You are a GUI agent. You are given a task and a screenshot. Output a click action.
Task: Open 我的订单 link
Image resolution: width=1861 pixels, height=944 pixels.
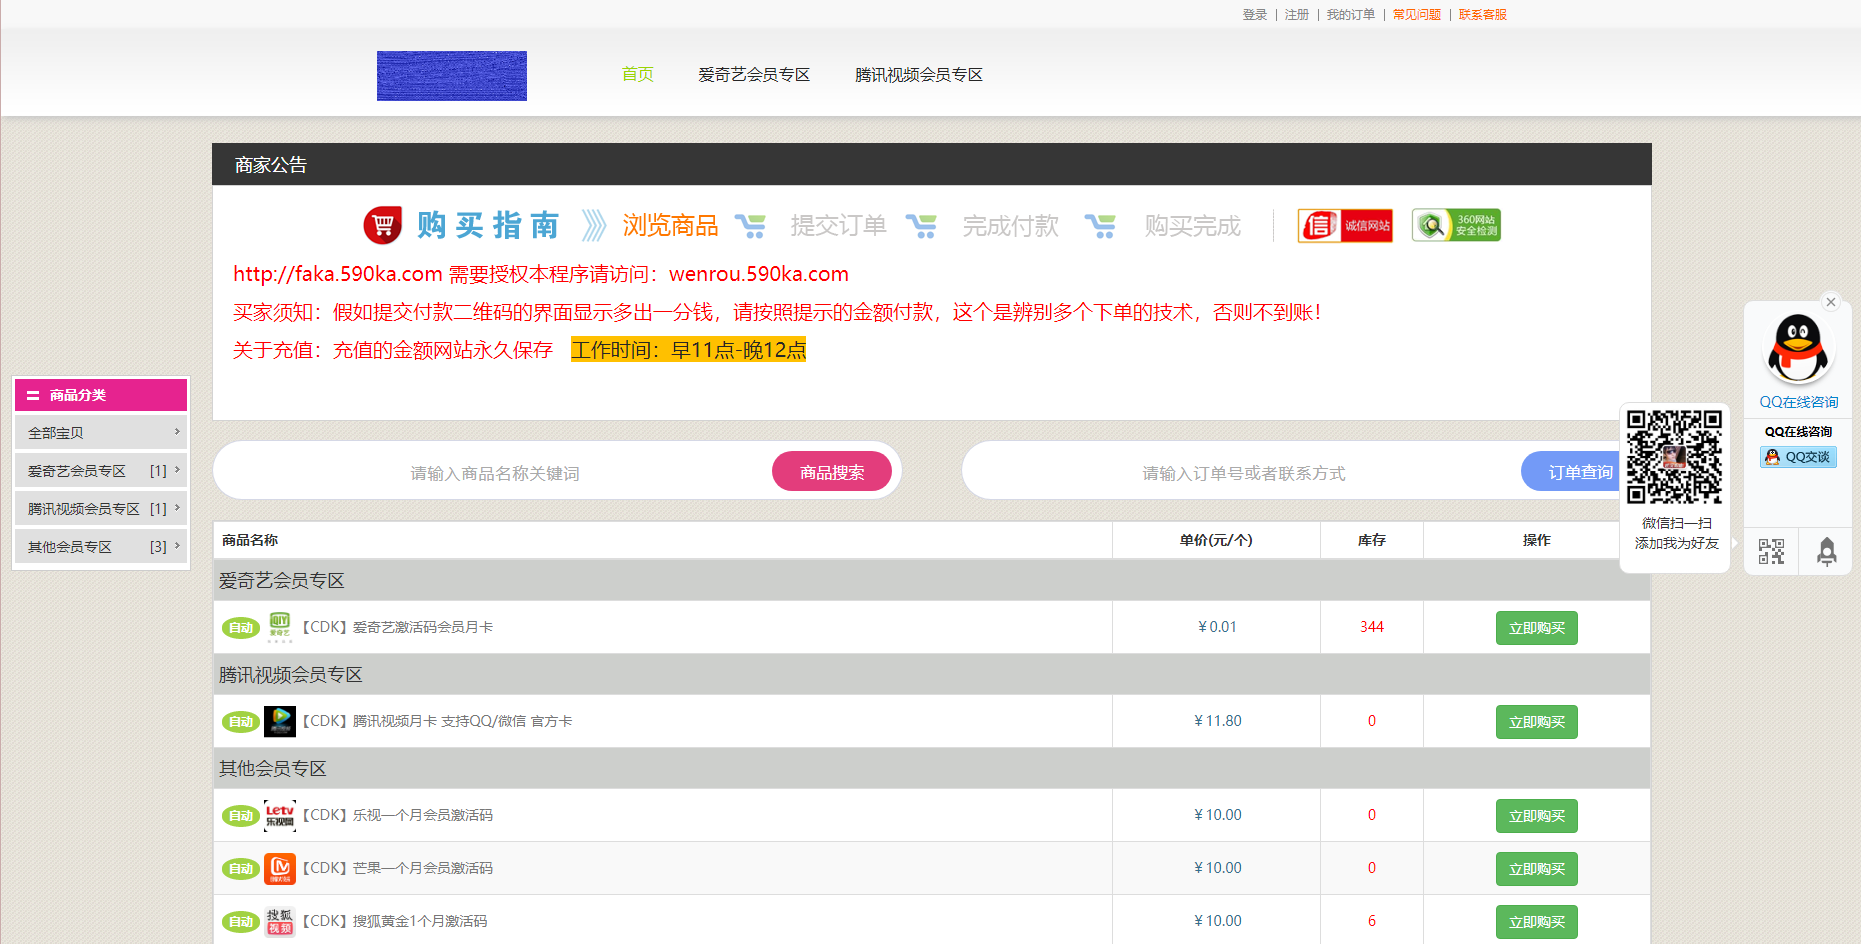tap(1351, 15)
